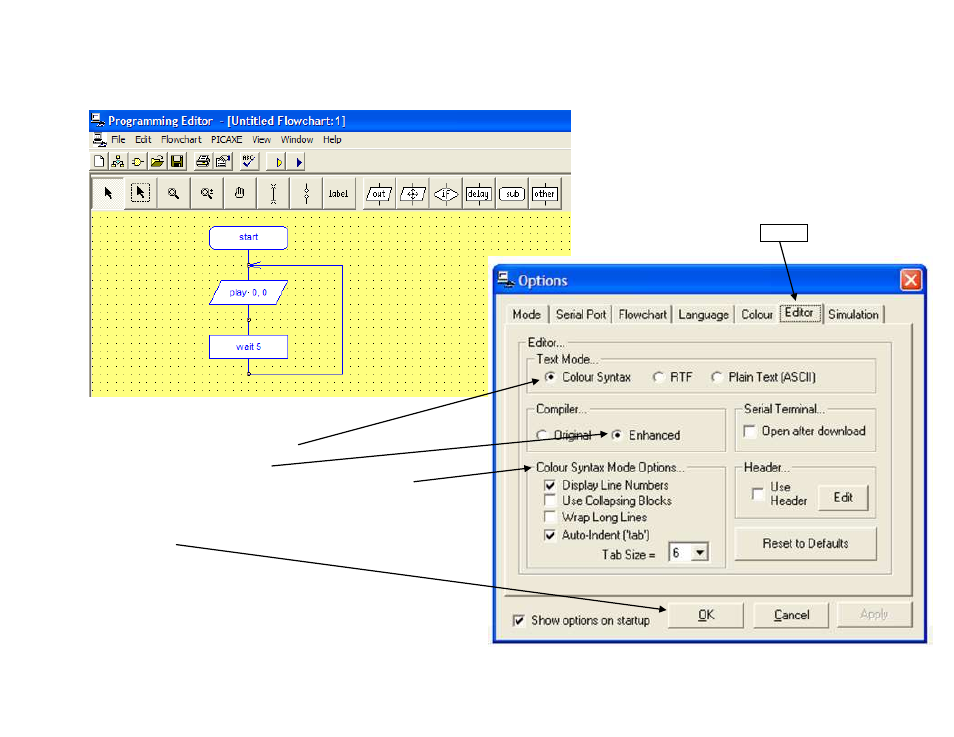Choose the dashed-box area select tool
Screen dimensions: 954x737
point(141,194)
